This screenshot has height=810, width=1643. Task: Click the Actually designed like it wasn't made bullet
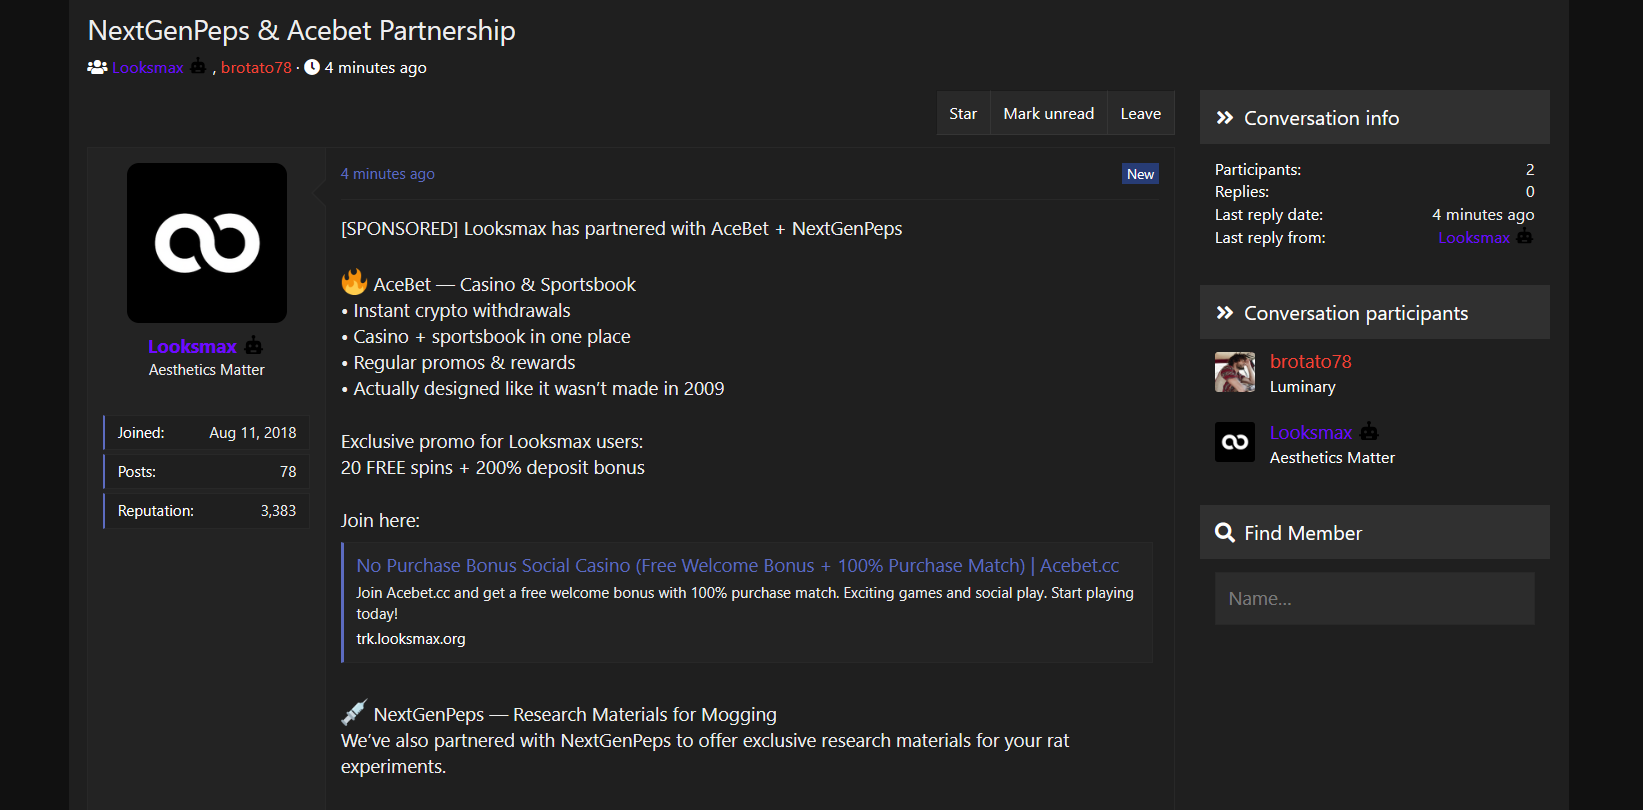tap(533, 389)
